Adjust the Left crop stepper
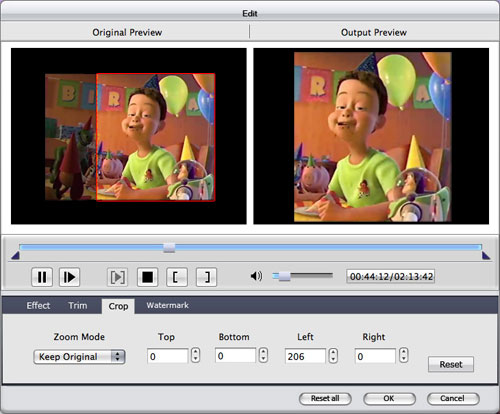 333,356
